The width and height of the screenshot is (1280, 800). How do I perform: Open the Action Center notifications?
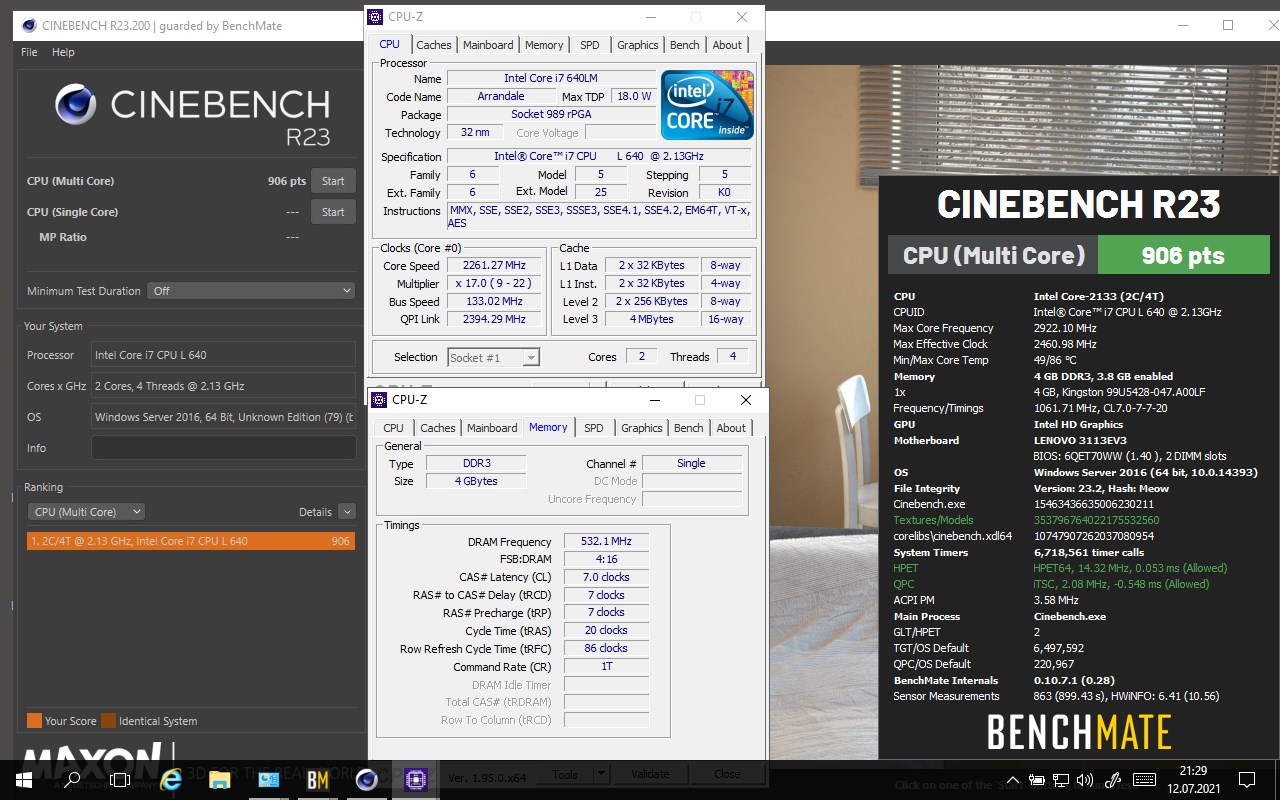pyautogui.click(x=1247, y=780)
